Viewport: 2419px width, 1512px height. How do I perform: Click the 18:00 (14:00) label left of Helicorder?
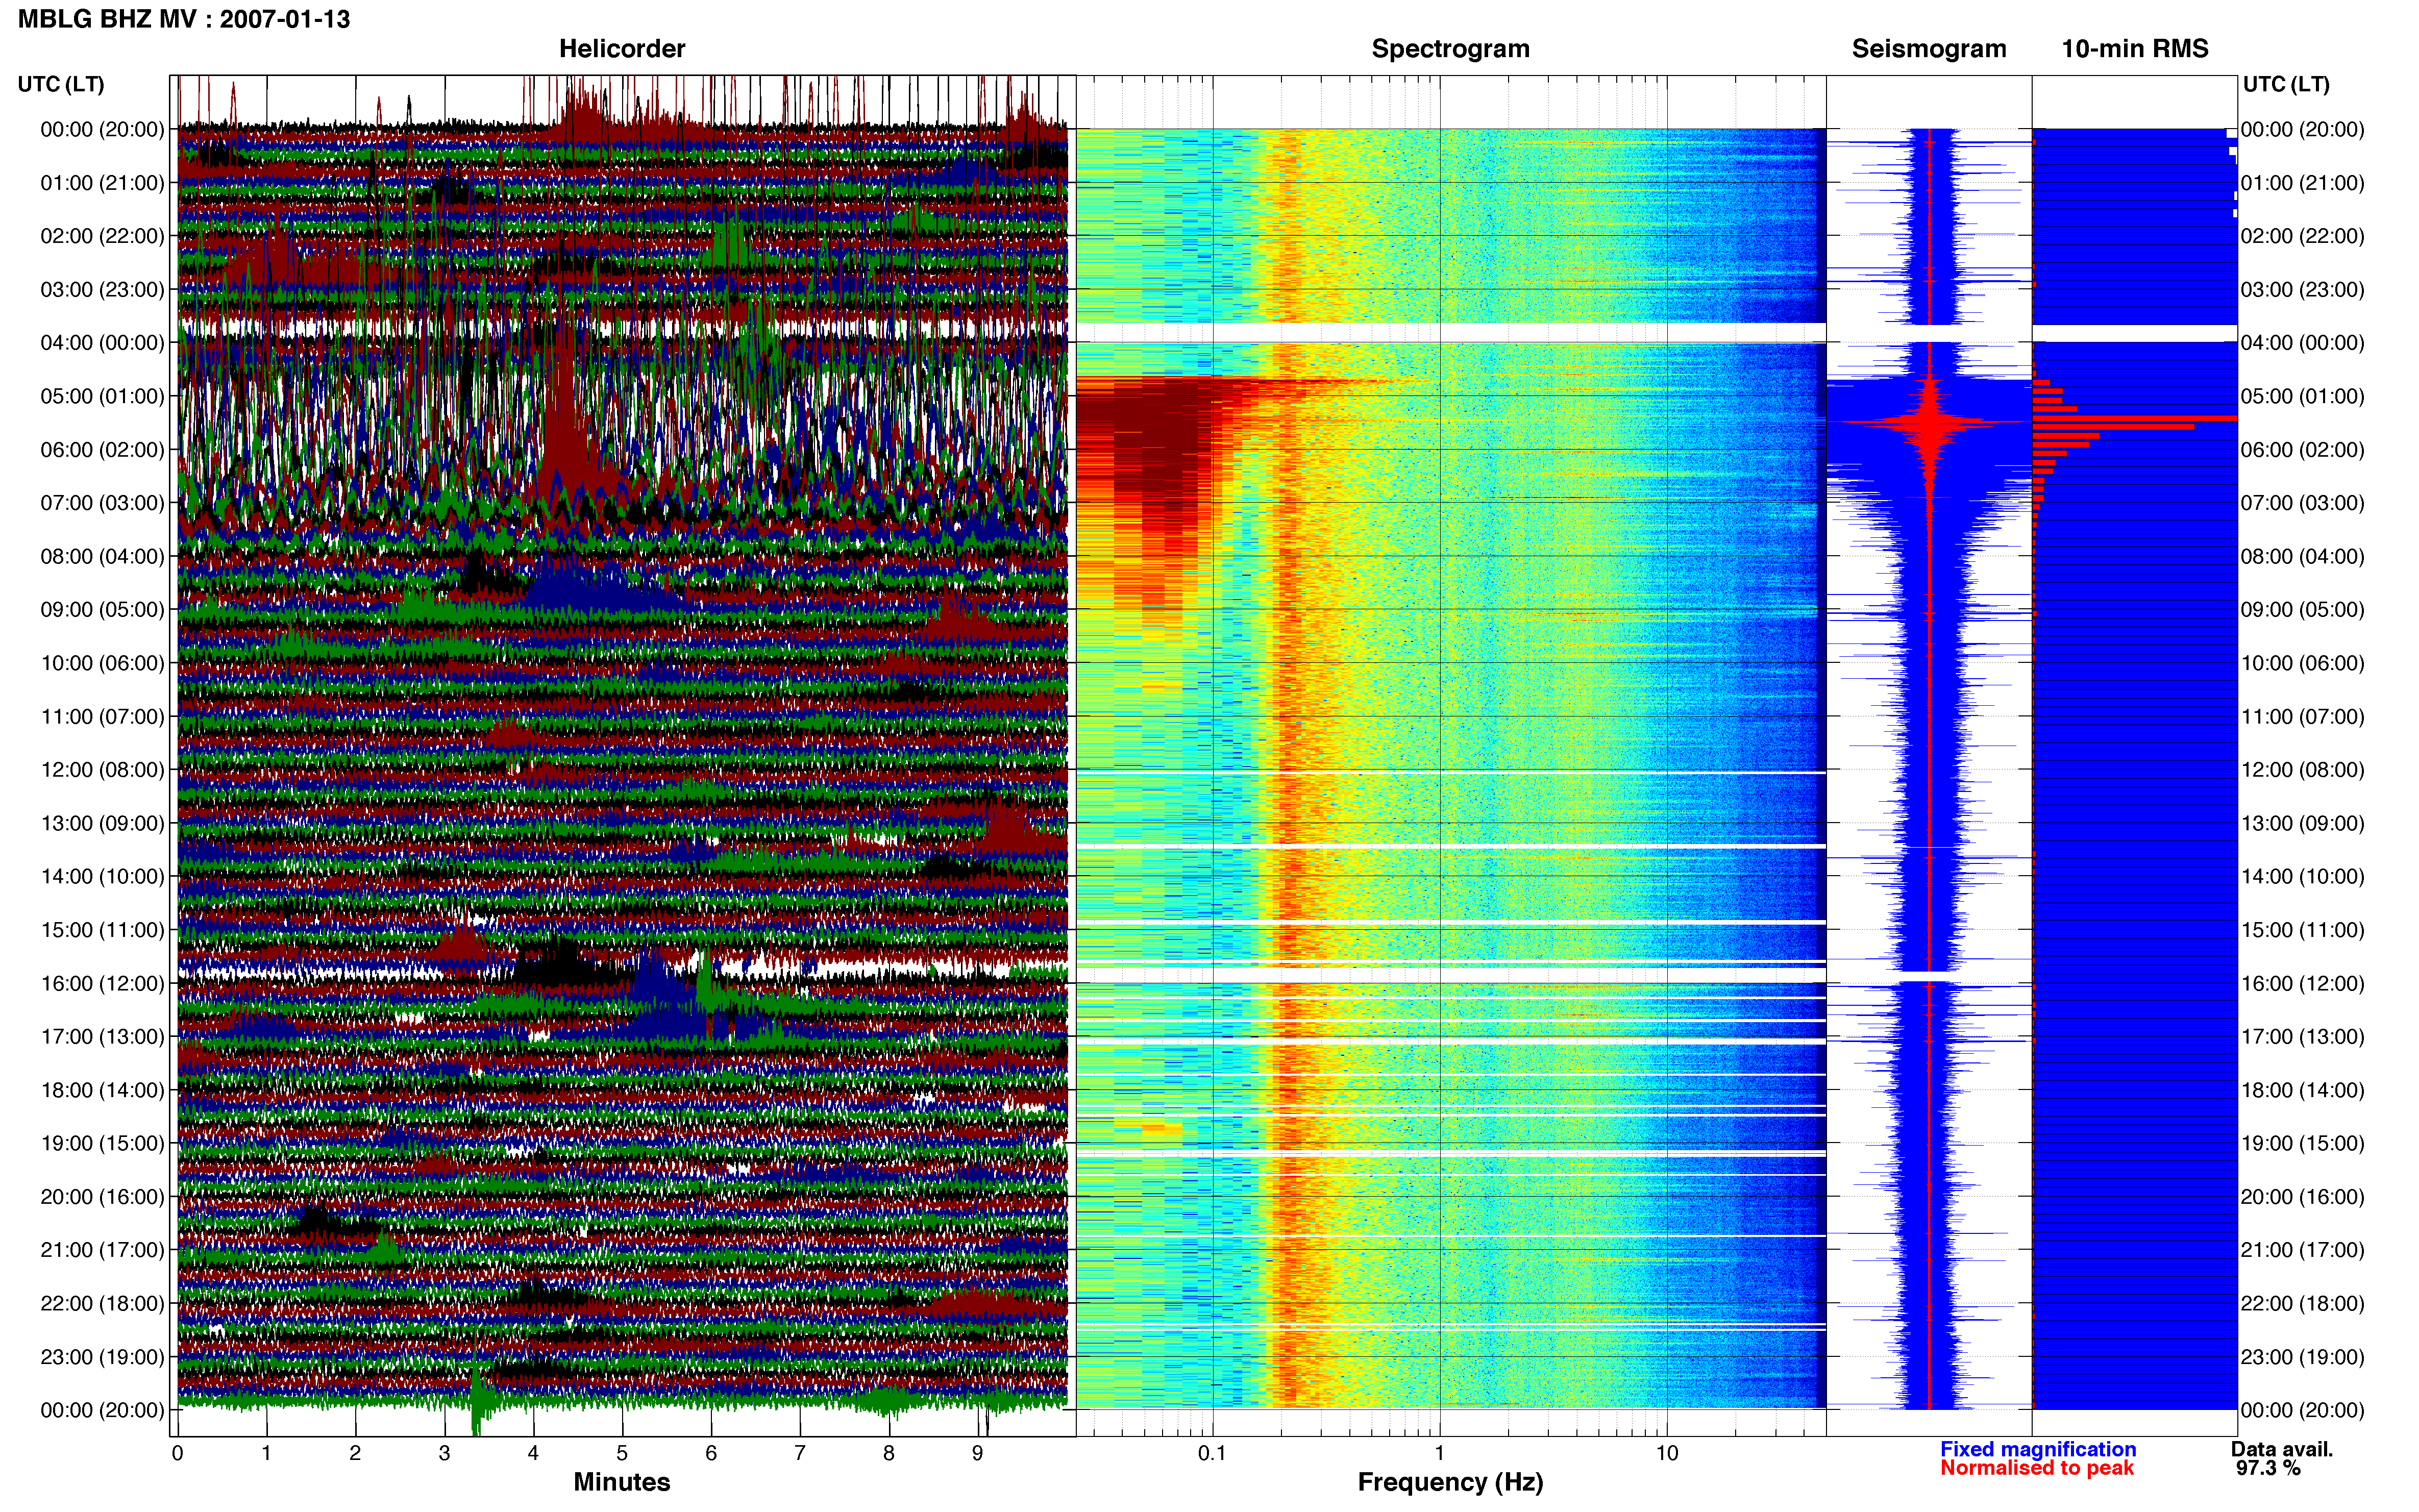[102, 1090]
